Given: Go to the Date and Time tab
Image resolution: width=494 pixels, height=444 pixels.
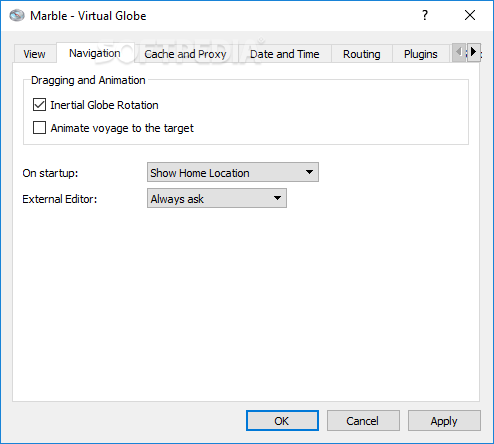Looking at the screenshot, I should pyautogui.click(x=285, y=54).
